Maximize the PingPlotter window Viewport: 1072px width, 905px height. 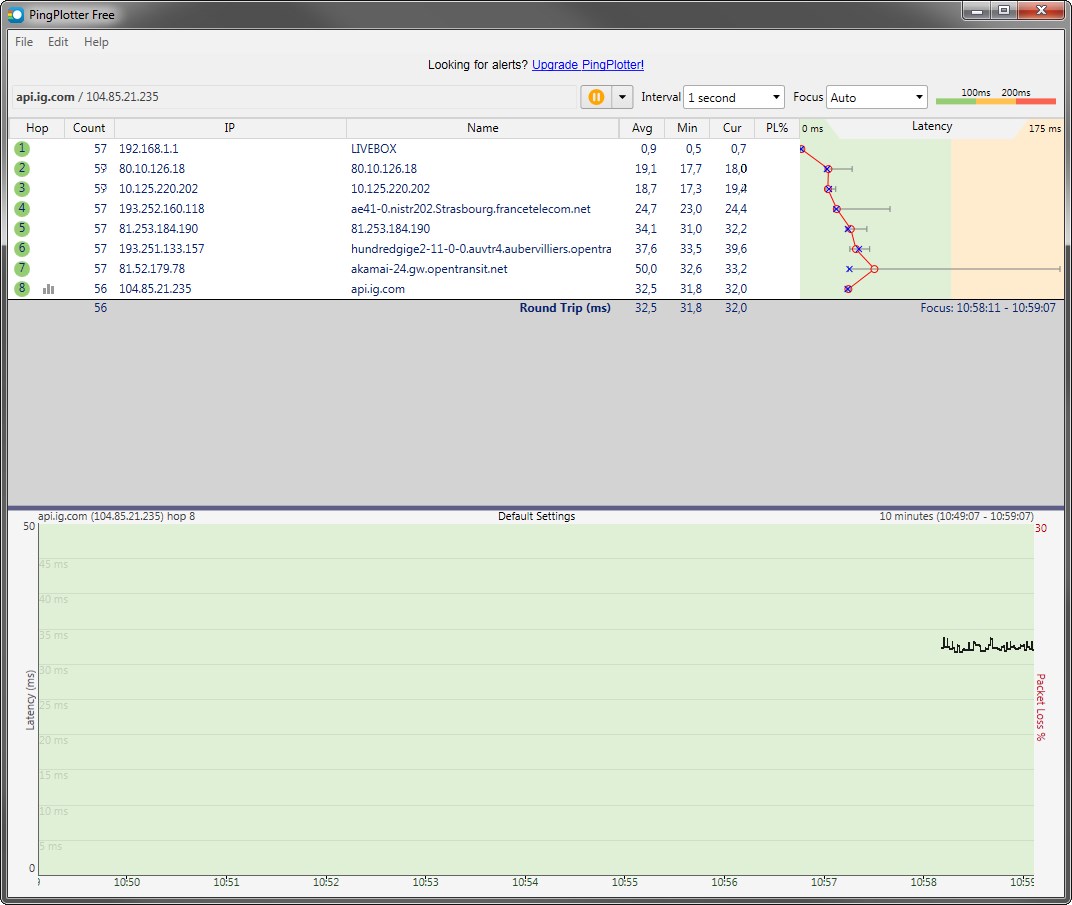[1004, 10]
